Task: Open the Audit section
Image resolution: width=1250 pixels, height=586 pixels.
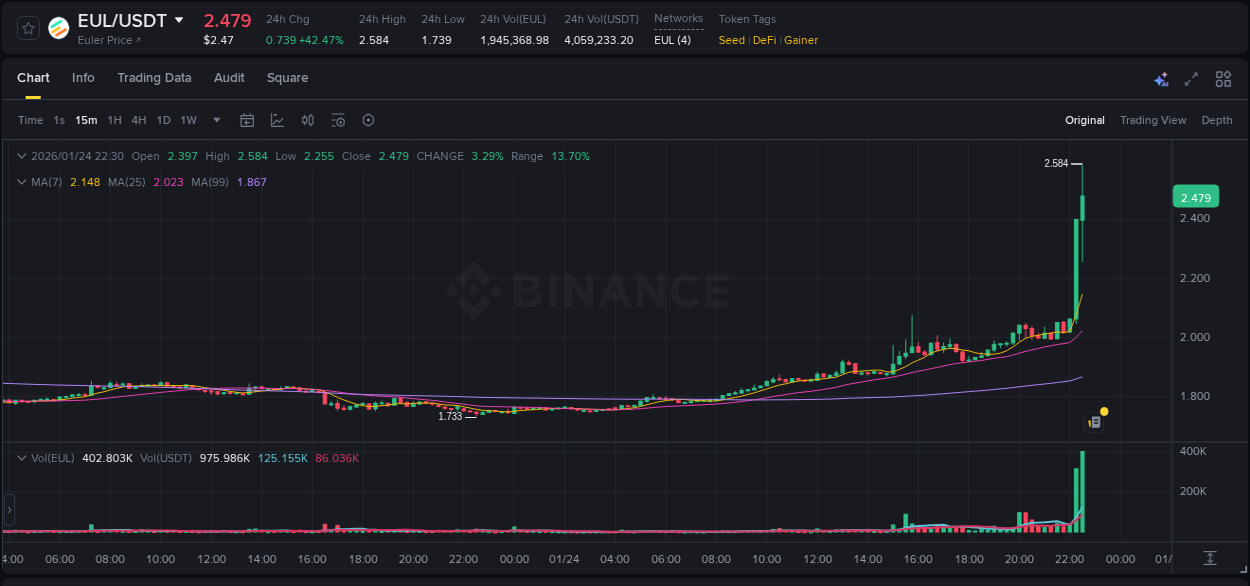Action: point(229,78)
